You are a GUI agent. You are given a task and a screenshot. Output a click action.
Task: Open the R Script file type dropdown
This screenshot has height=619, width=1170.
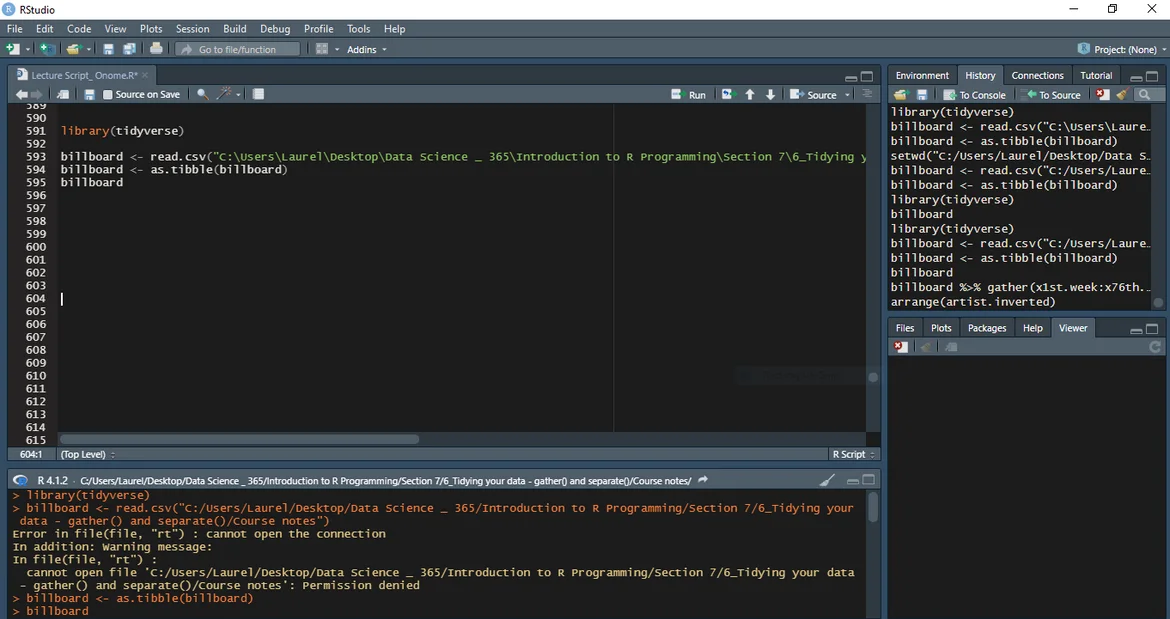(x=852, y=454)
